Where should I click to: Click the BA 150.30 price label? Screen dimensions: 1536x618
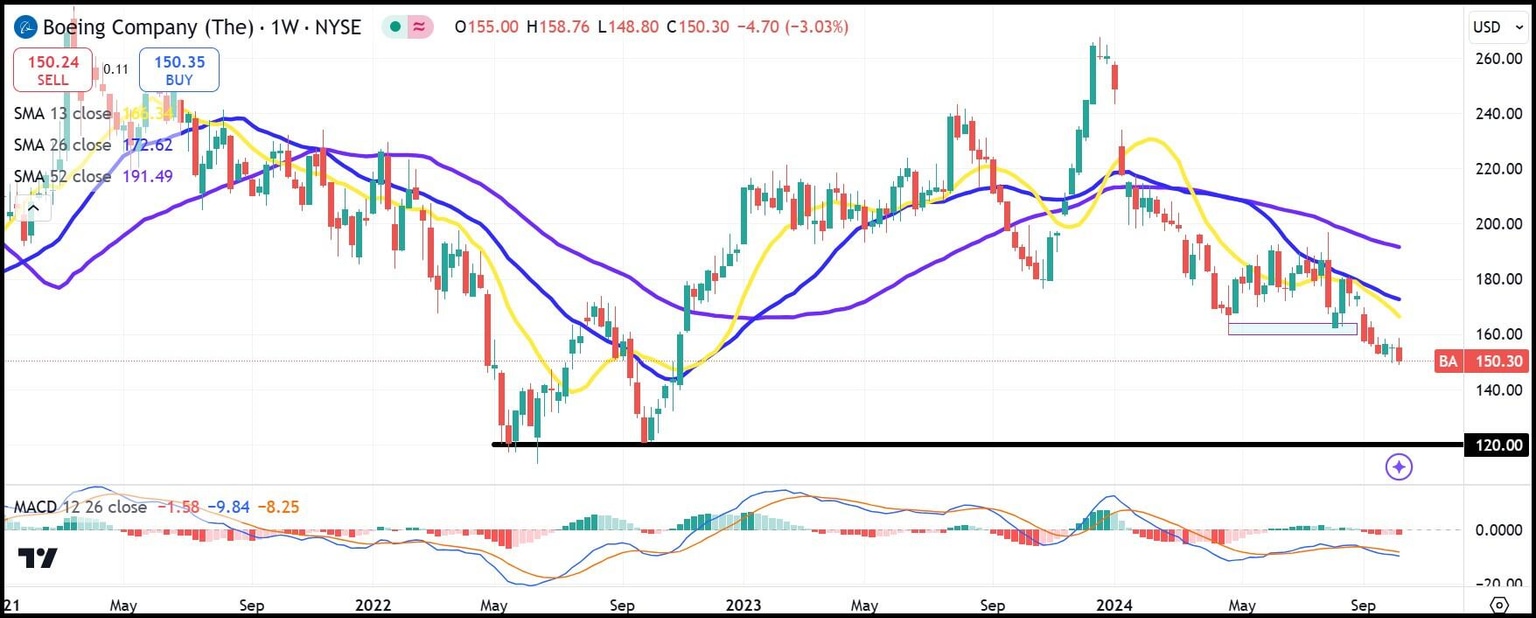1481,361
